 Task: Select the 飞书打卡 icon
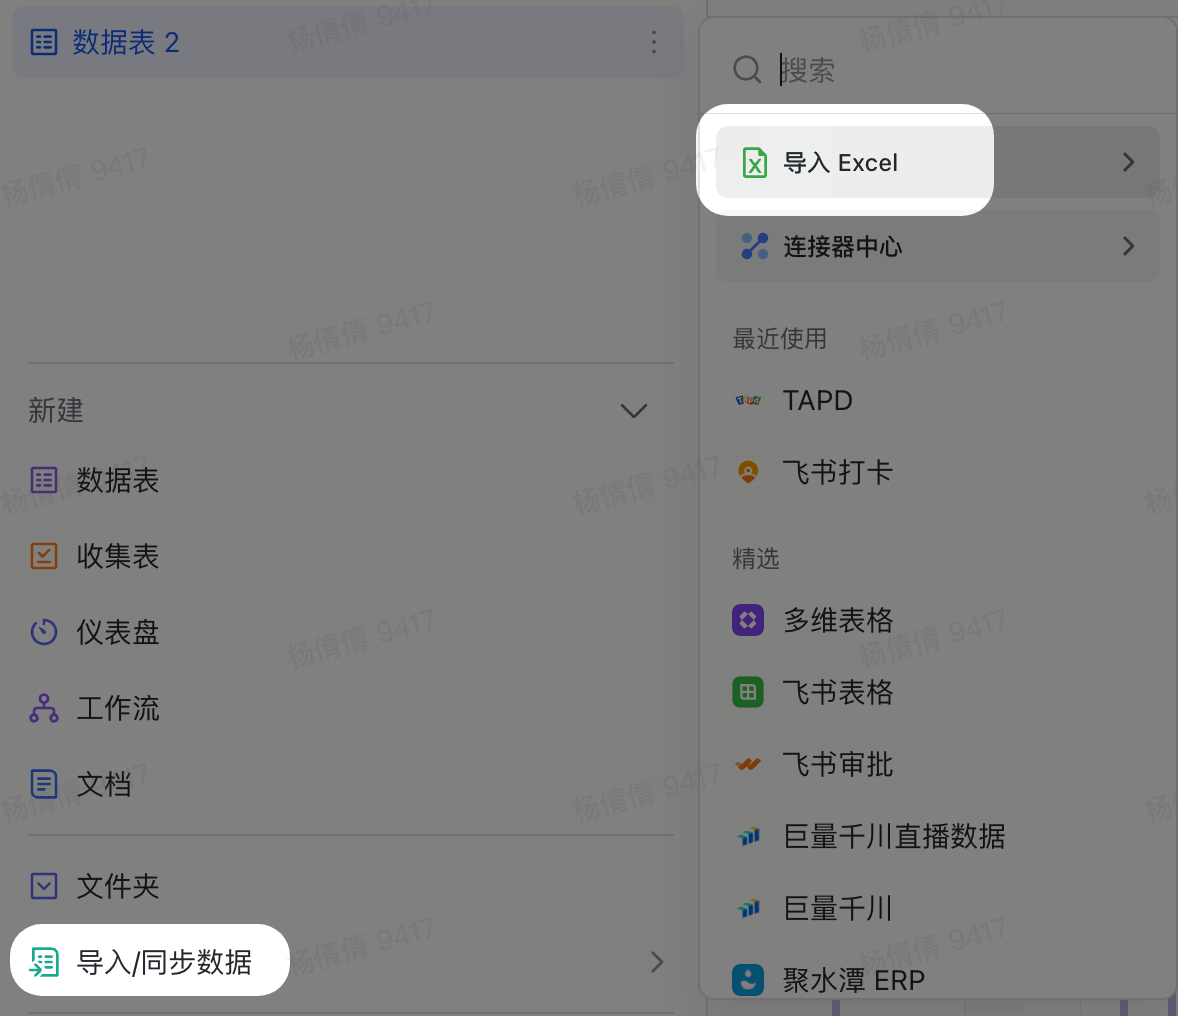(x=748, y=472)
